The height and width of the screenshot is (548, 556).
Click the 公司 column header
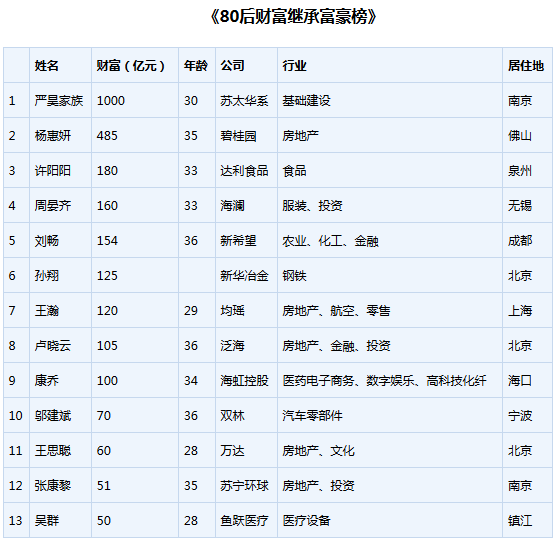tap(232, 66)
